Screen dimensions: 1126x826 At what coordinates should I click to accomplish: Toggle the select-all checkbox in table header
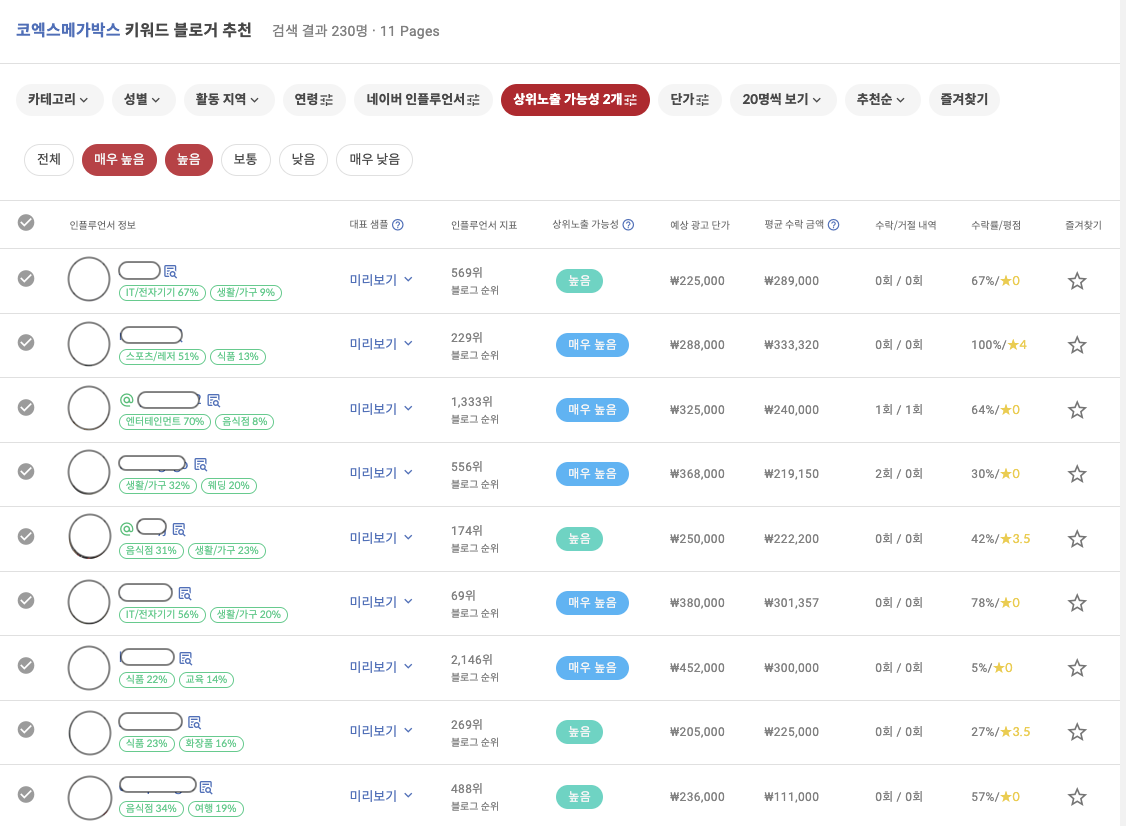(26, 223)
